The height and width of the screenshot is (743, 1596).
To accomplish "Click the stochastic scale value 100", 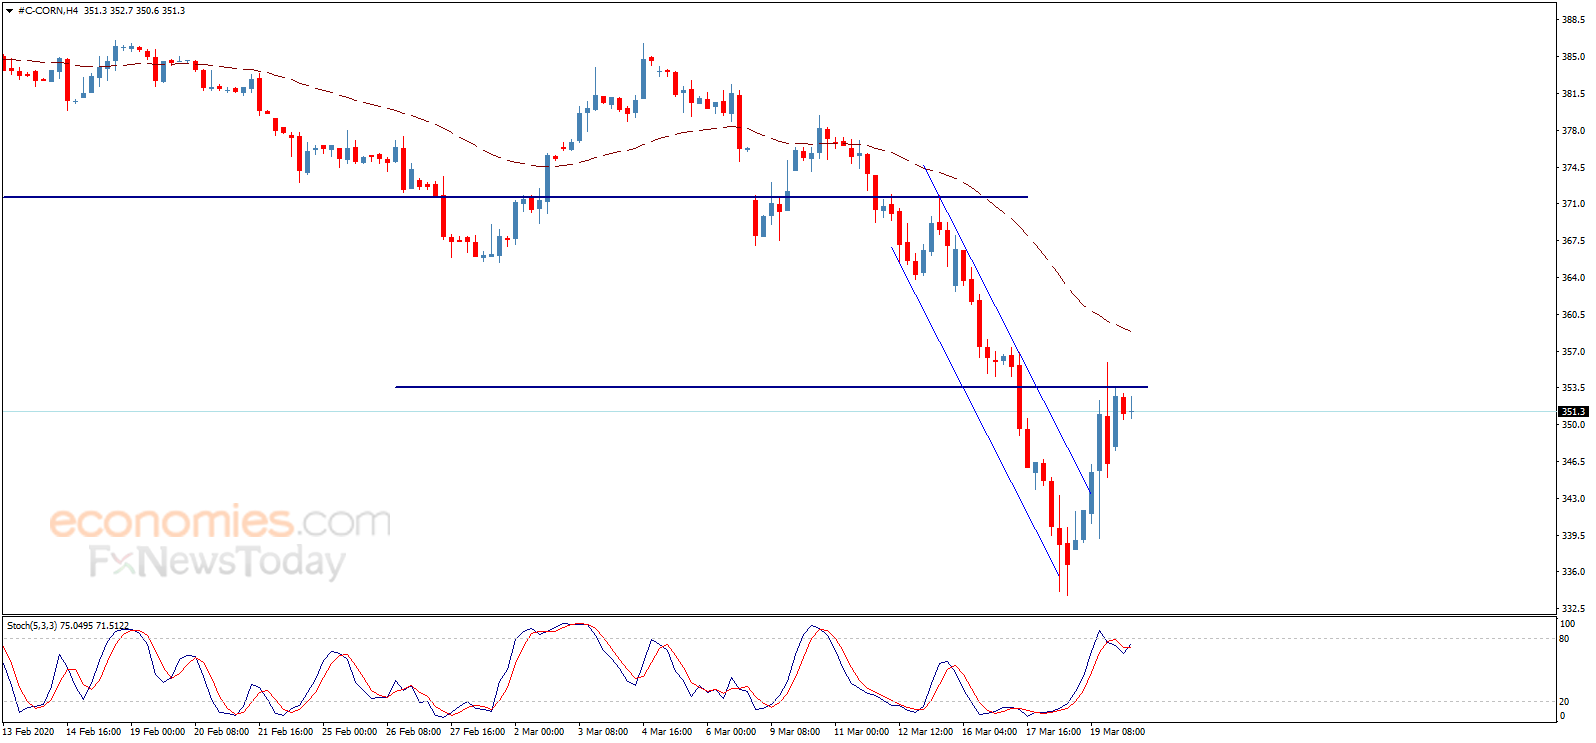I will [x=1567, y=624].
